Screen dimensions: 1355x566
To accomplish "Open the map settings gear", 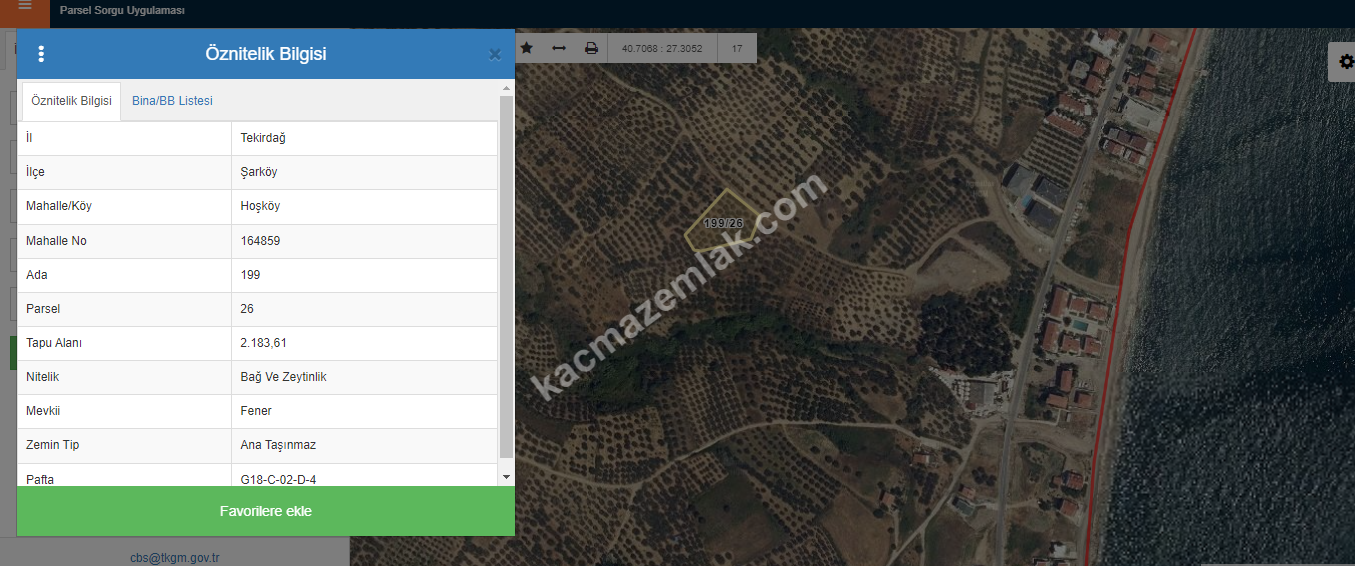I will tap(1343, 62).
